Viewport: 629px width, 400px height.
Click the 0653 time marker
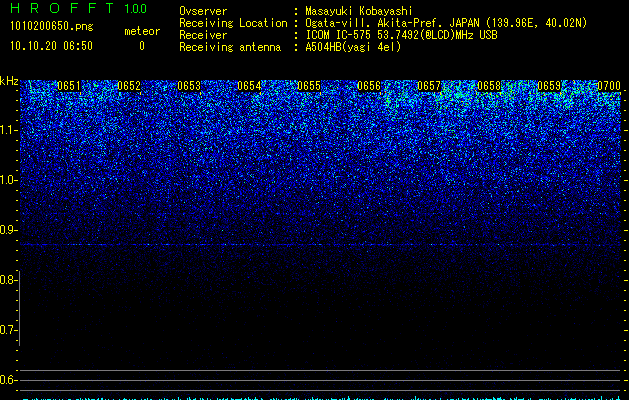tap(189, 86)
